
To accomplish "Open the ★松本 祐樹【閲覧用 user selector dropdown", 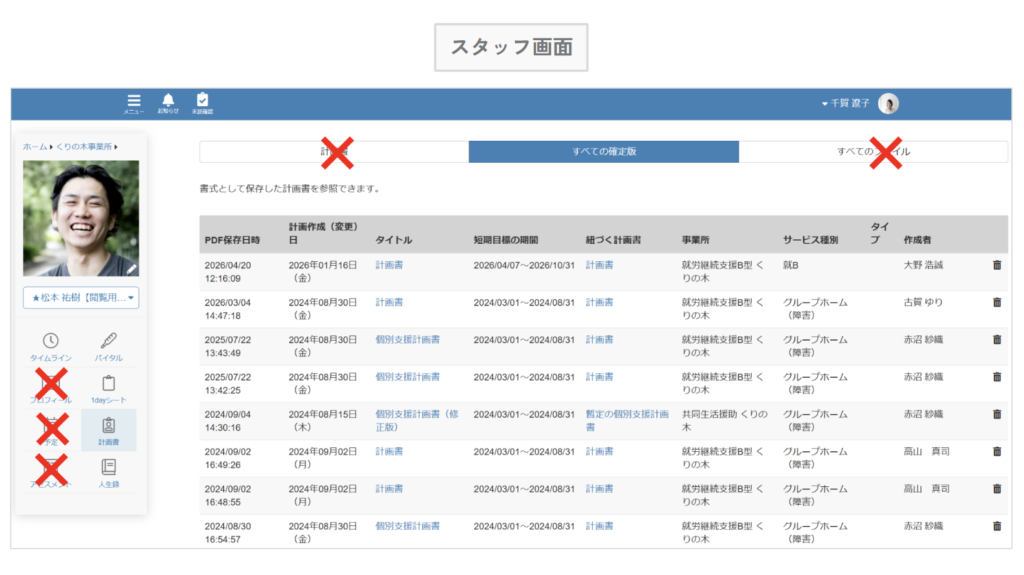I will click(x=81, y=298).
